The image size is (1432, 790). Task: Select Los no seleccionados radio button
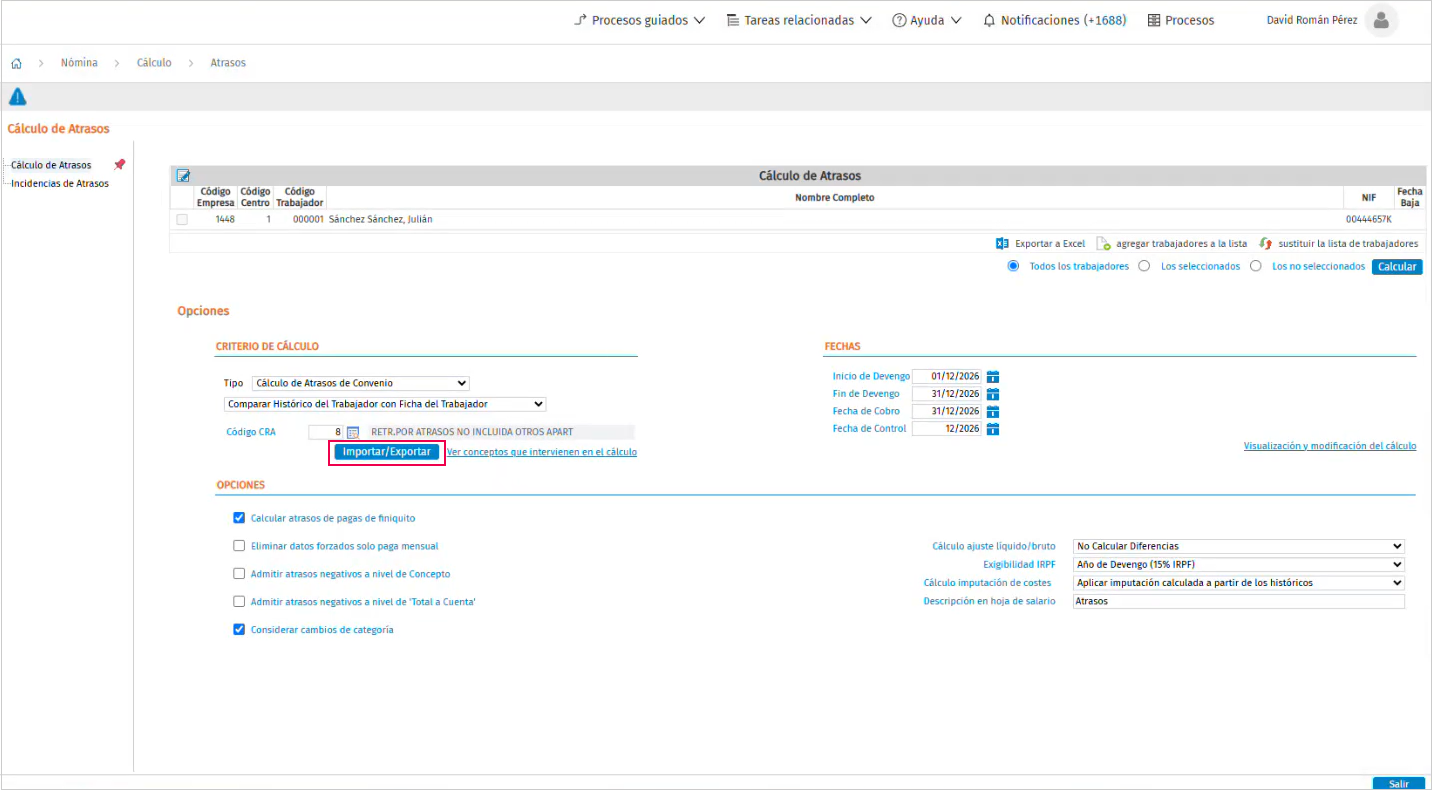pyautogui.click(x=1256, y=266)
